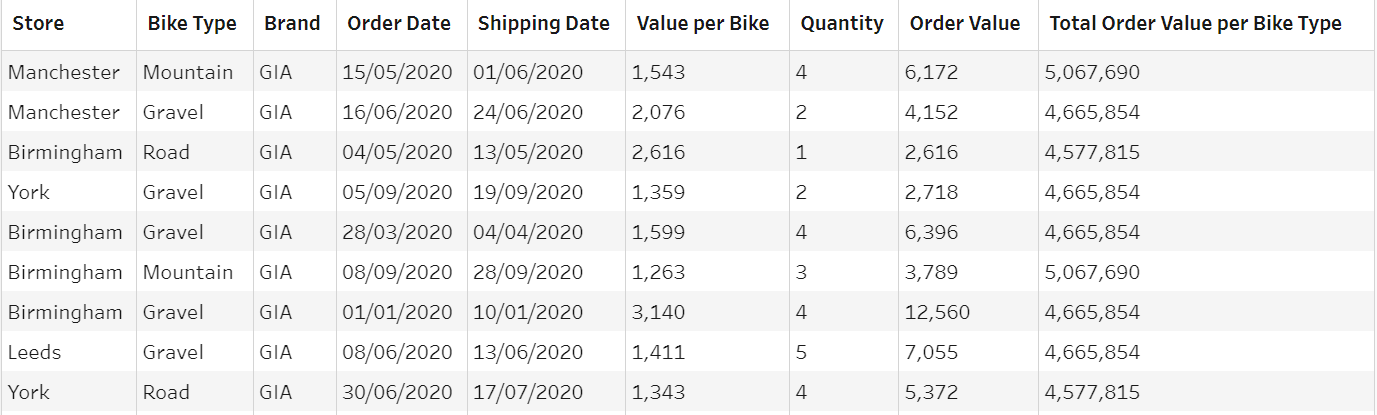Screen dimensions: 1377x415
Task: Select the Value per Bike header
Action: pos(703,24)
